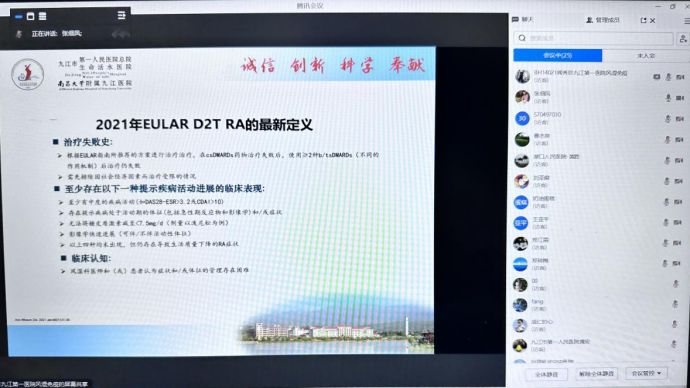The image size is (690, 388).
Task: Select participant name fang in the list
Action: pos(537,302)
